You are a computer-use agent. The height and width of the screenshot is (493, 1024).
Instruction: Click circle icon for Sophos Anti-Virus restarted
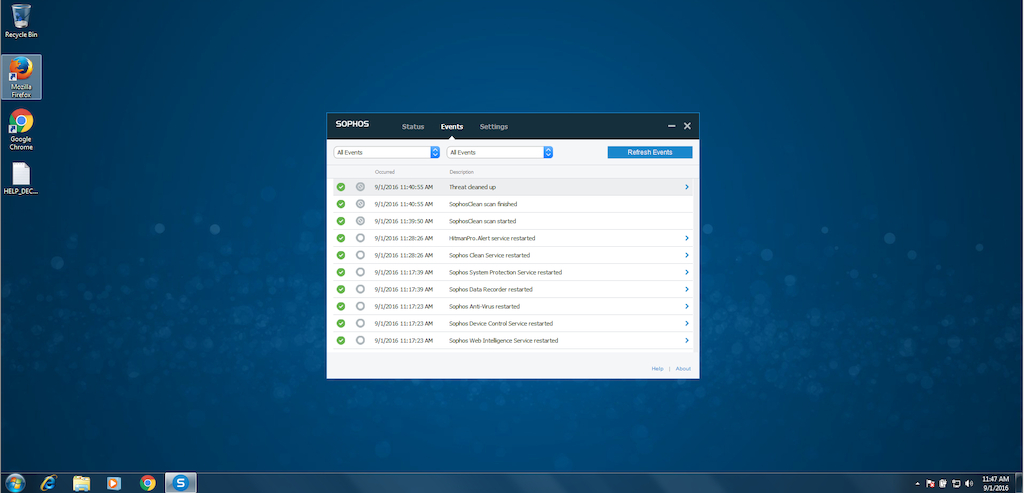pyautogui.click(x=360, y=306)
